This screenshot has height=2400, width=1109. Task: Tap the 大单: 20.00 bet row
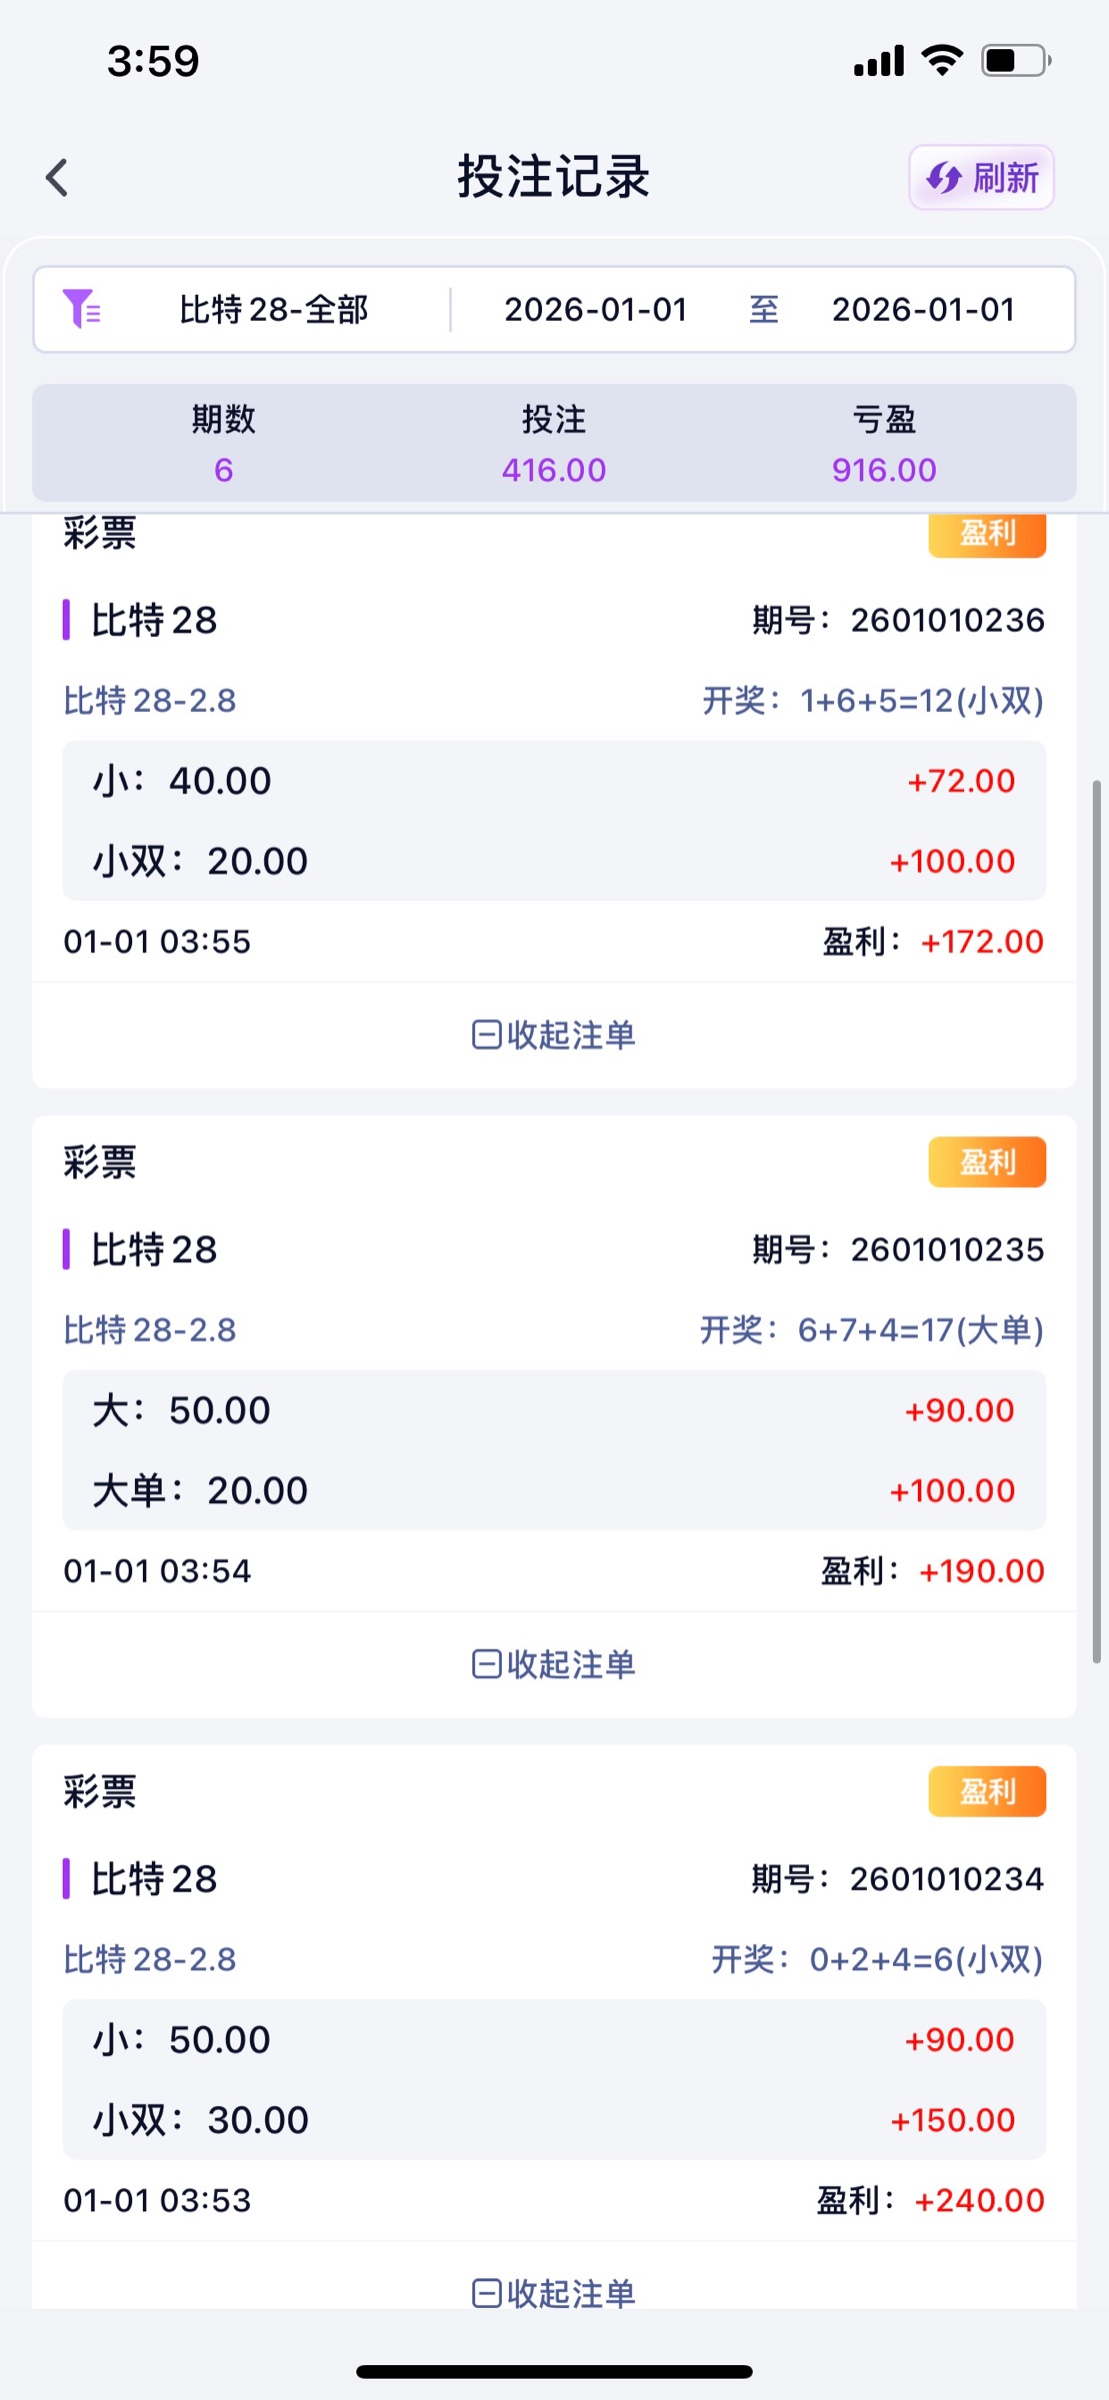[x=554, y=1490]
